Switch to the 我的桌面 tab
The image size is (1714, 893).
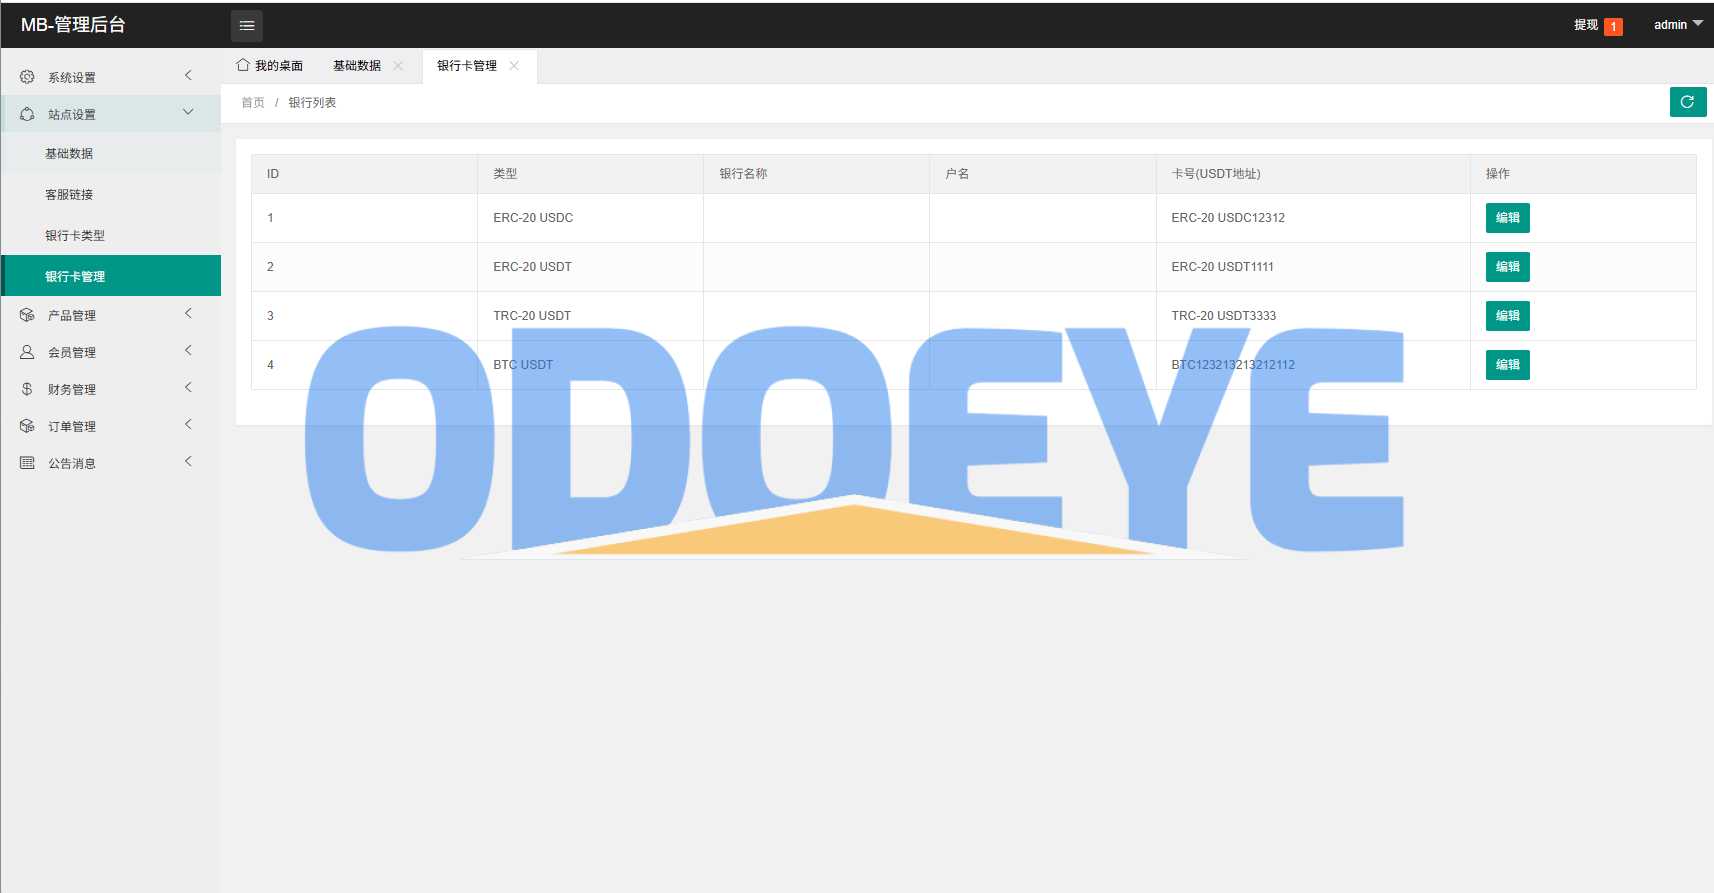pos(270,66)
